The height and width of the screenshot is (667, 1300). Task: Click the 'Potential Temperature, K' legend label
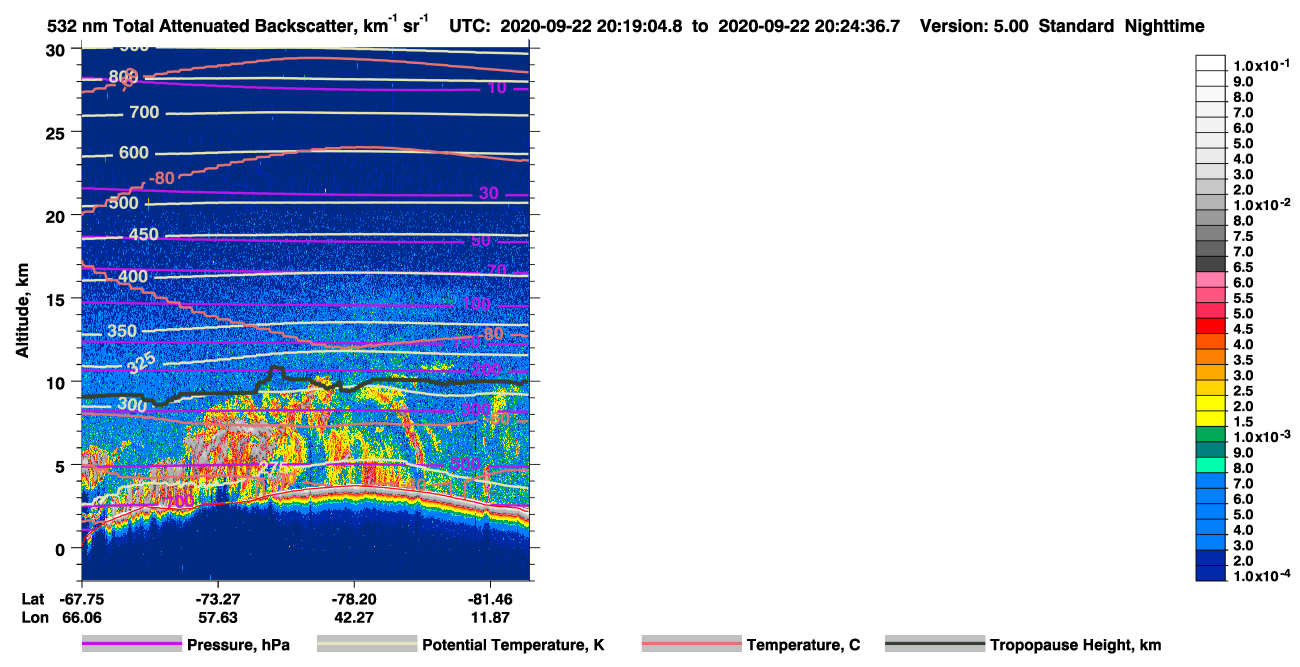513,645
